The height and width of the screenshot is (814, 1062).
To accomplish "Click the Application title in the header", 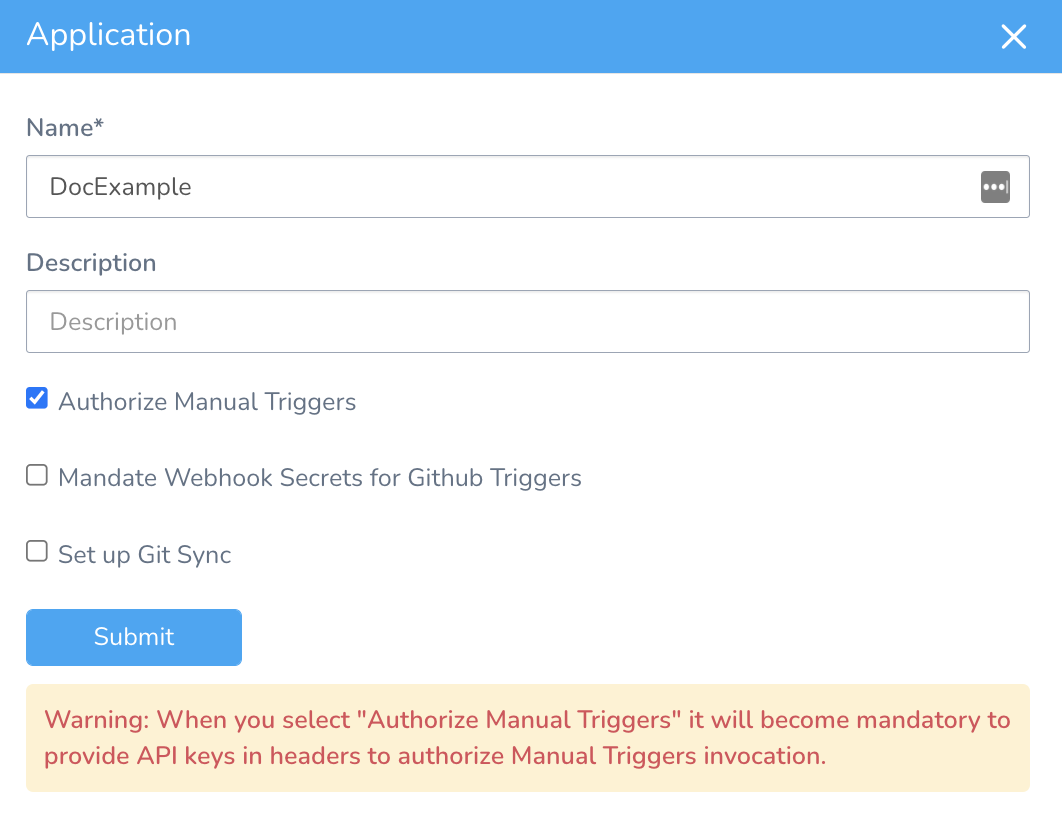I will pos(109,35).
